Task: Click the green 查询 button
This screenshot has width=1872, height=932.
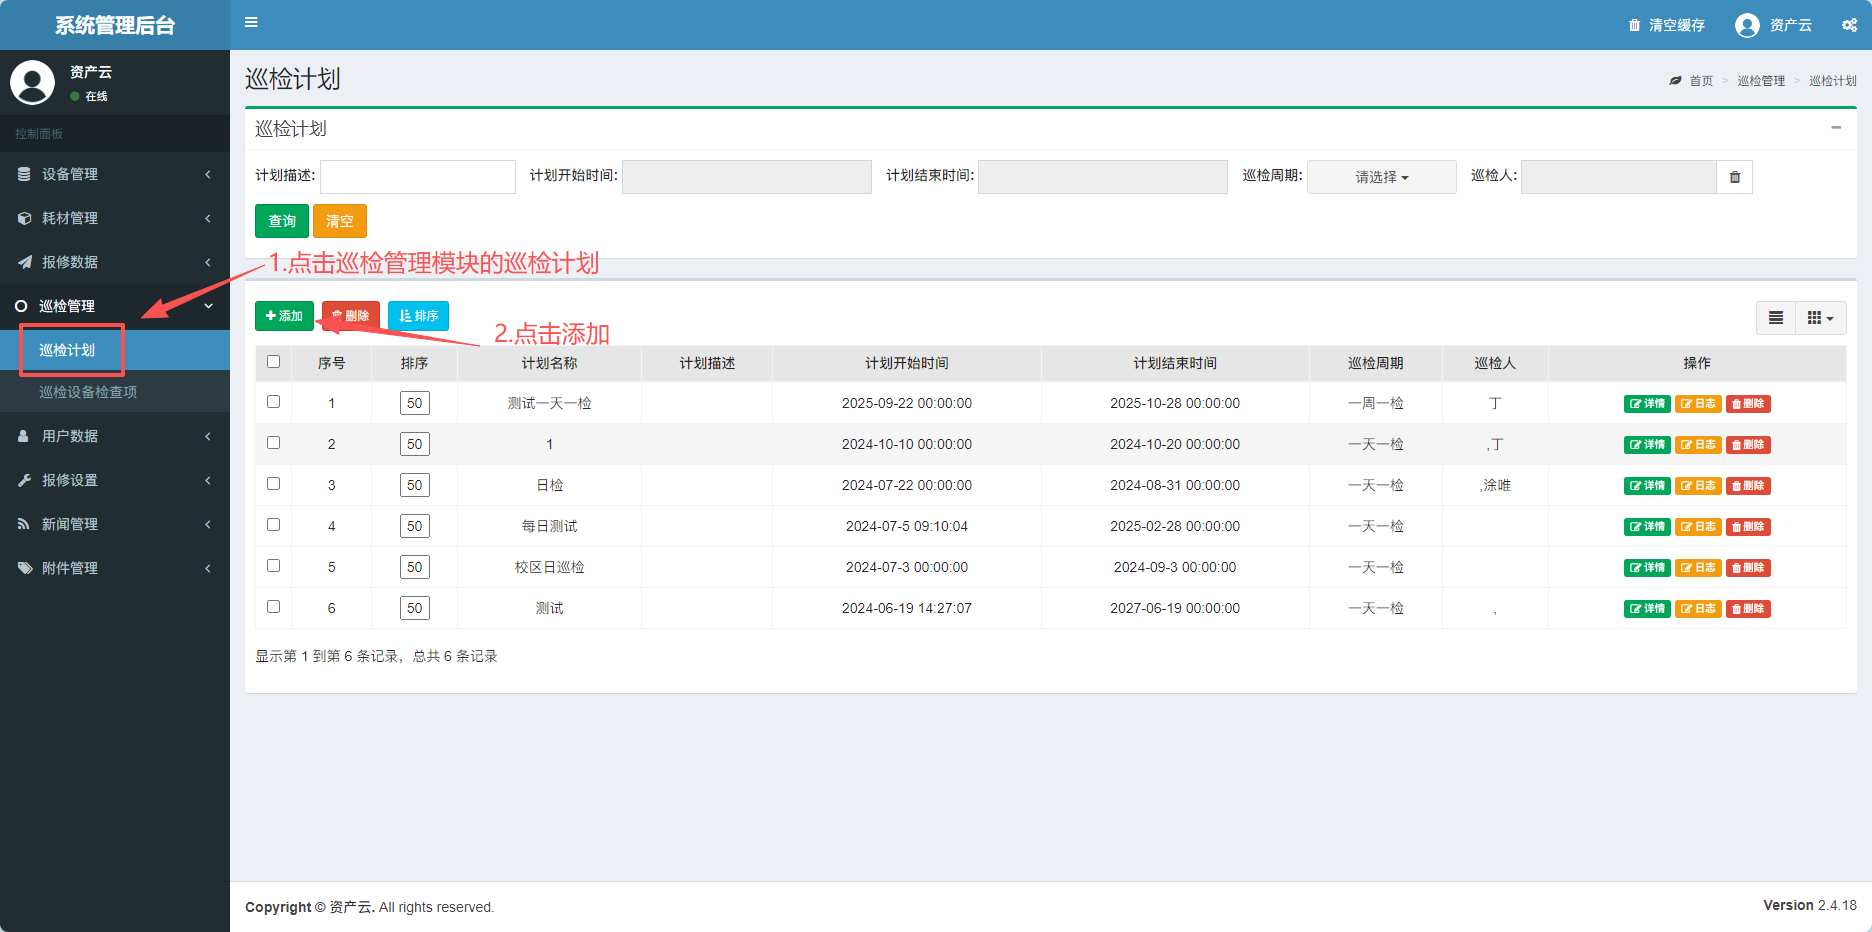Action: coord(281,221)
